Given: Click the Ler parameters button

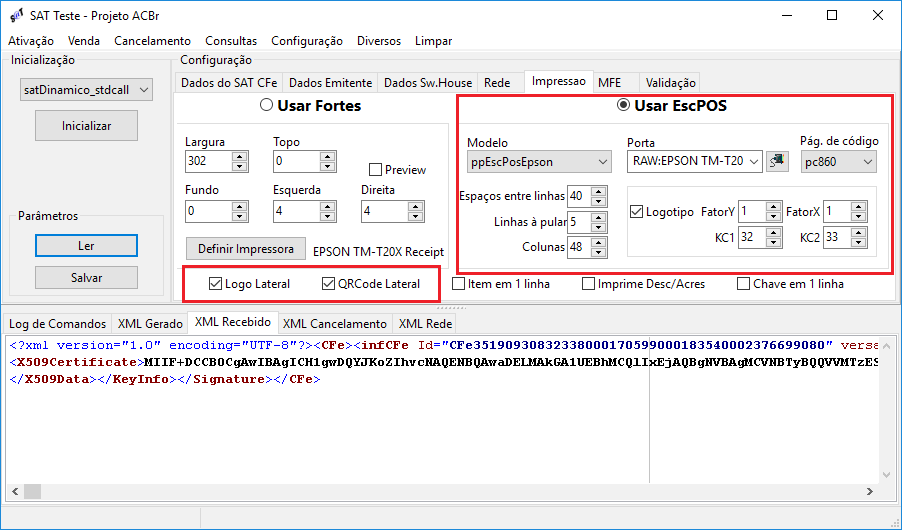Looking at the screenshot, I should (86, 246).
